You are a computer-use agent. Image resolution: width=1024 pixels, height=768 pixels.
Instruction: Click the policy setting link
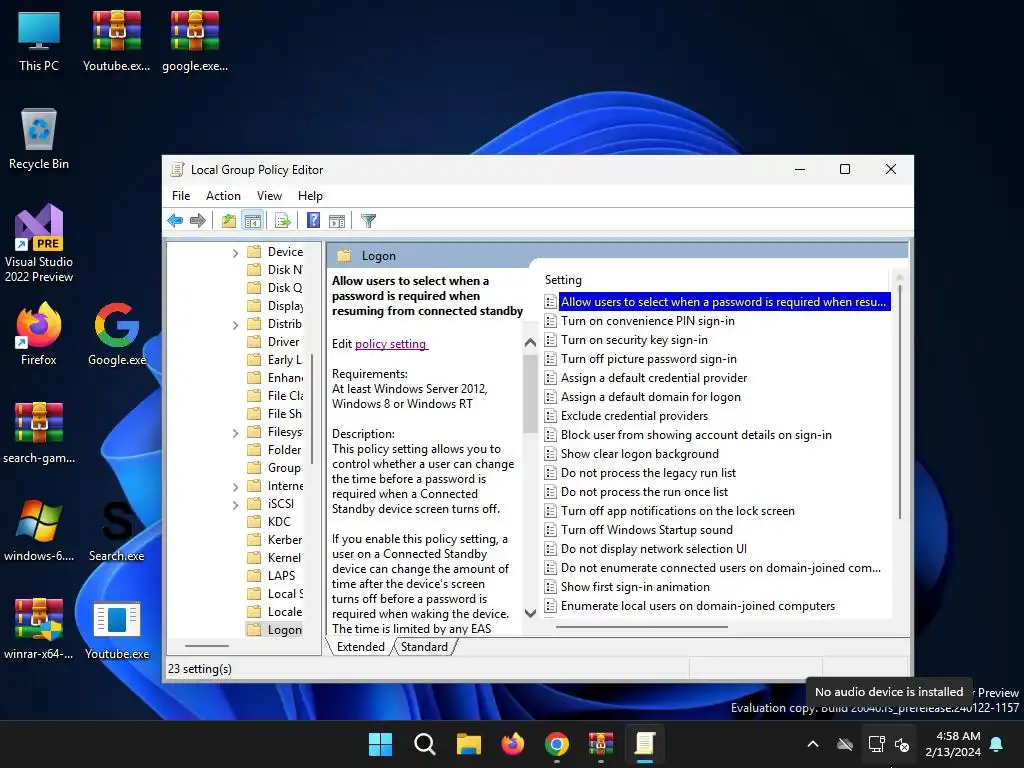pyautogui.click(x=391, y=344)
